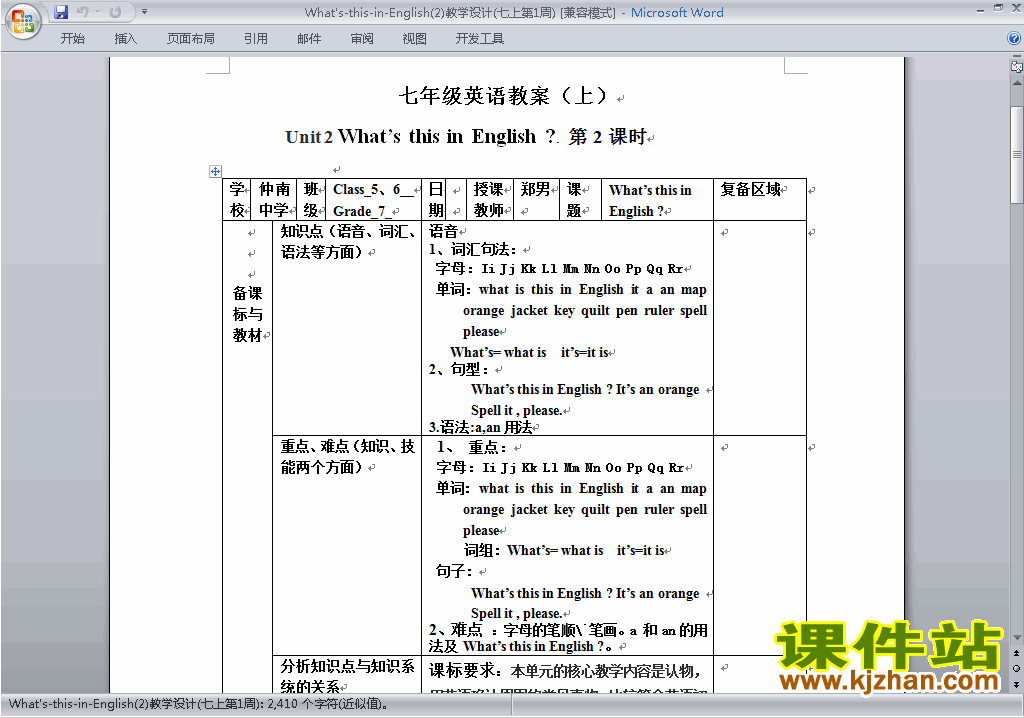Click the '分析知识点与知识系统的关系' cell

pos(347,676)
